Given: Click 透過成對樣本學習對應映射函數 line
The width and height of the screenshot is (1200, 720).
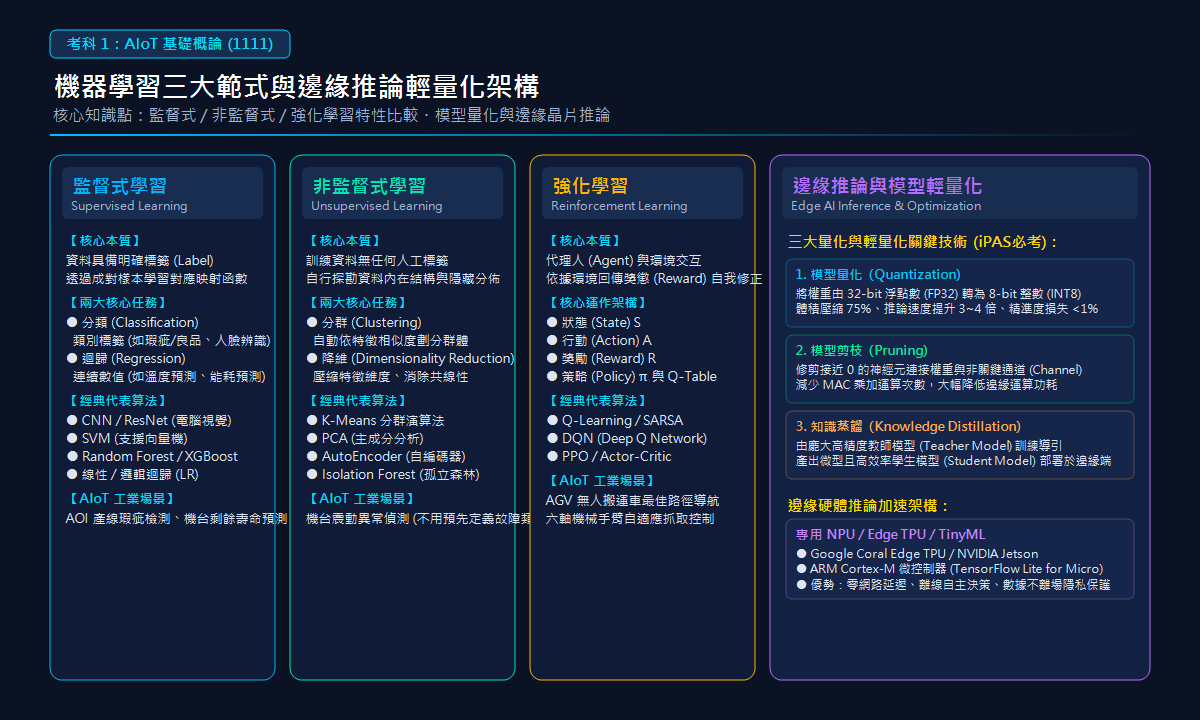Looking at the screenshot, I should point(156,278).
